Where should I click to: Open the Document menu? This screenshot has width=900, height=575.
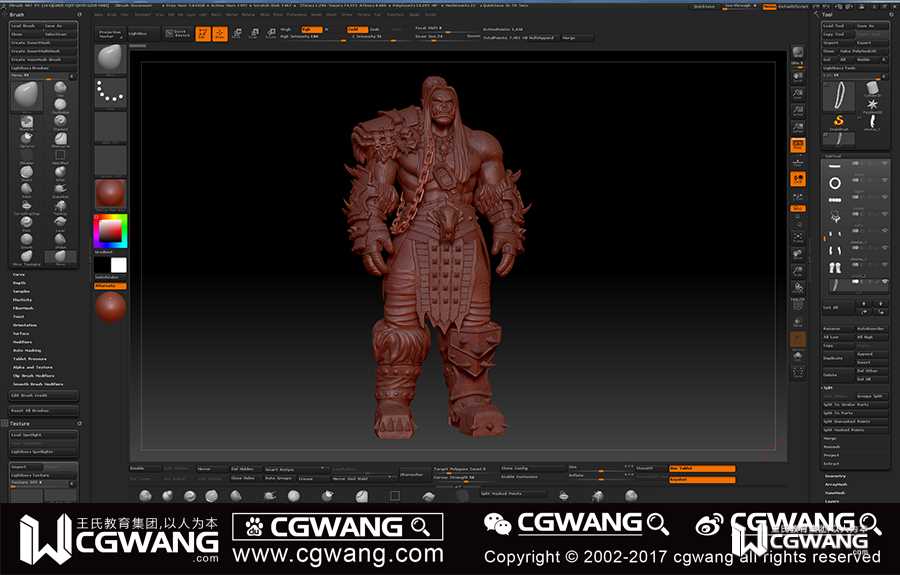(142, 14)
